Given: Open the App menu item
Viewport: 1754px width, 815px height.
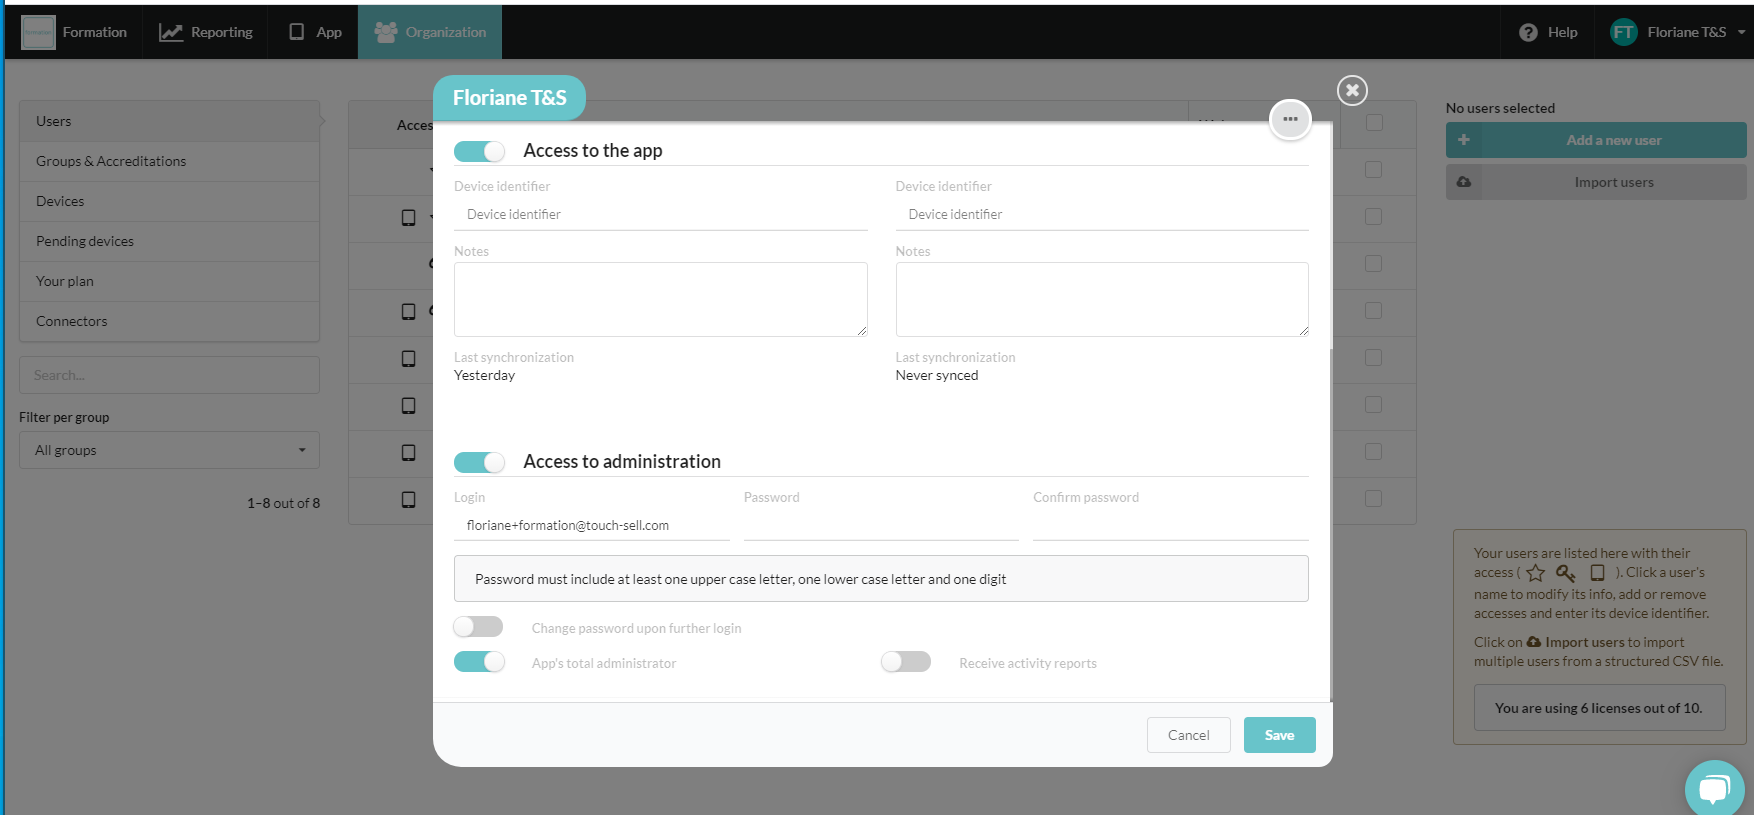Looking at the screenshot, I should [313, 32].
